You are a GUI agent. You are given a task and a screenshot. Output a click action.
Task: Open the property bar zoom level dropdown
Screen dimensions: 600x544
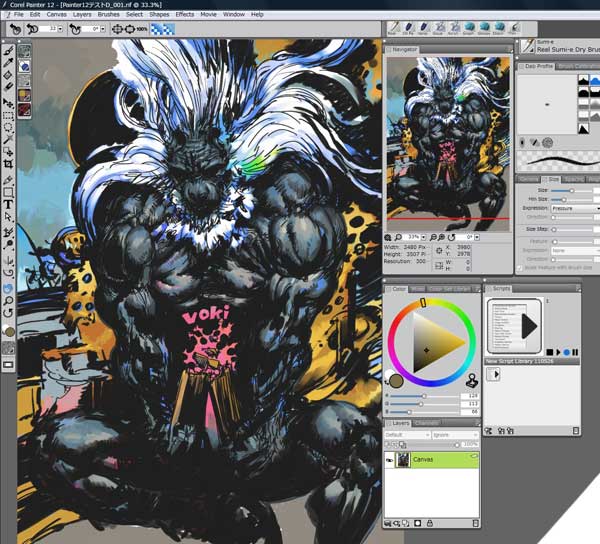(x=60, y=29)
